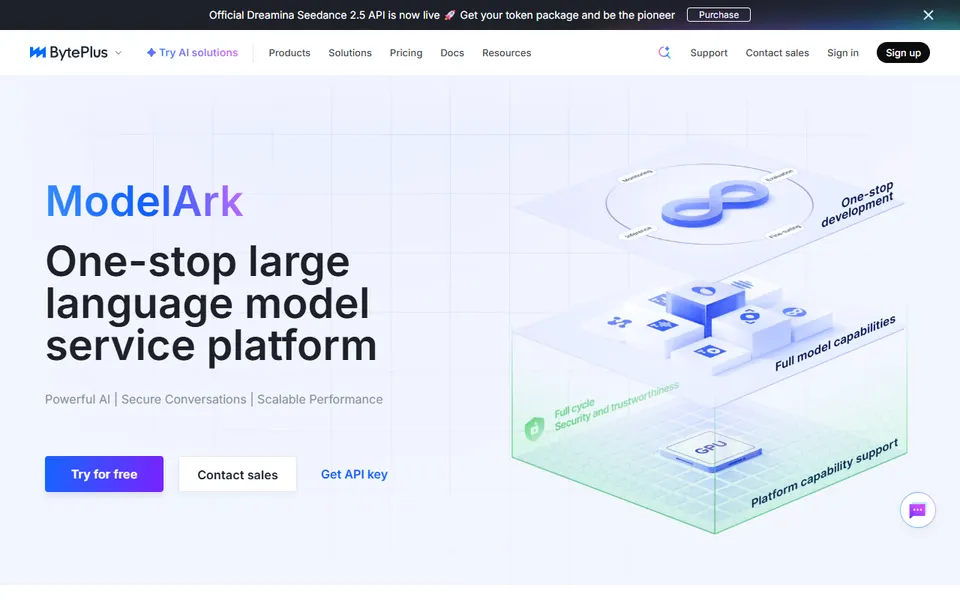
Task: Click 'Secure Conversations' tagline text
Action: (184, 399)
